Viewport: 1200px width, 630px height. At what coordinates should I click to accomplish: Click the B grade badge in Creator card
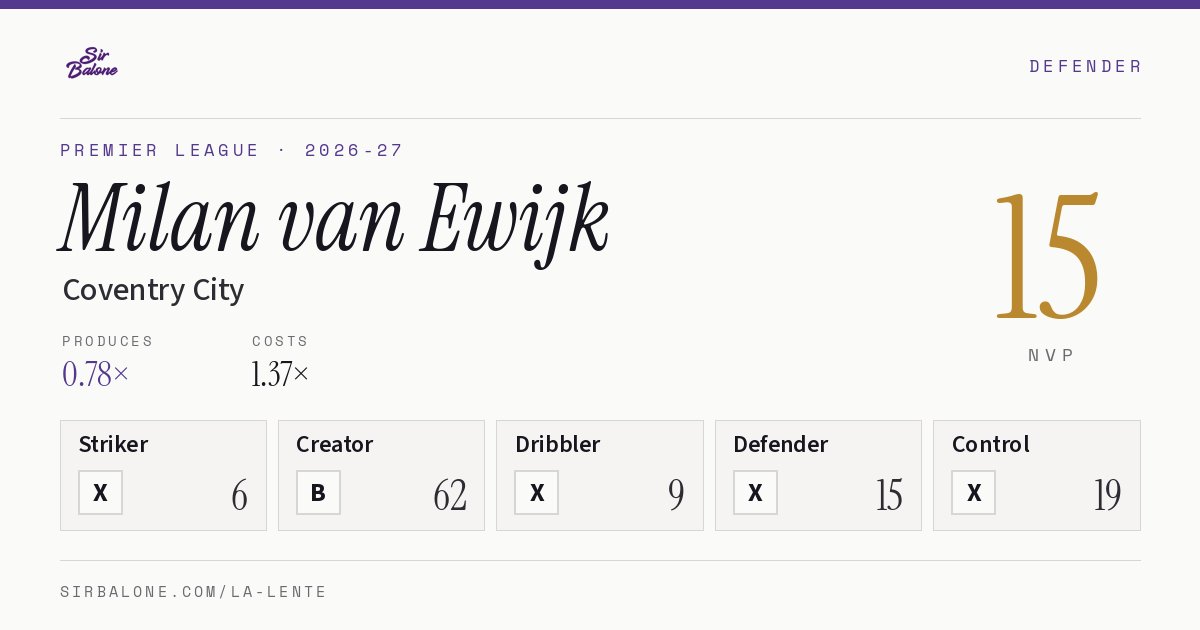[318, 493]
